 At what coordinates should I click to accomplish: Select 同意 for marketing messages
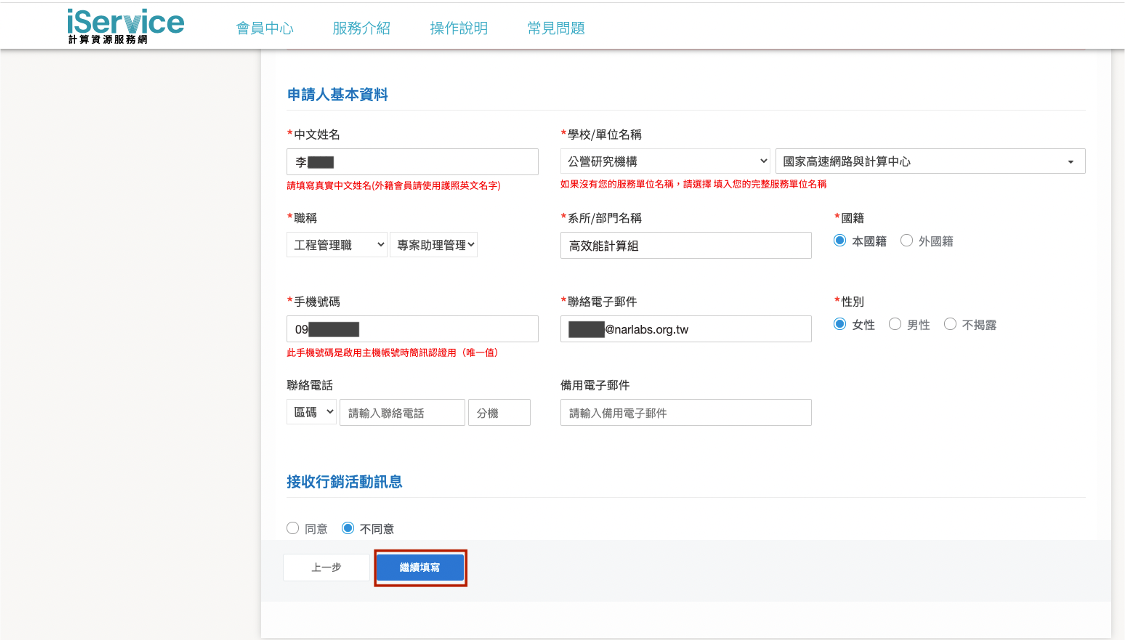pyautogui.click(x=293, y=528)
